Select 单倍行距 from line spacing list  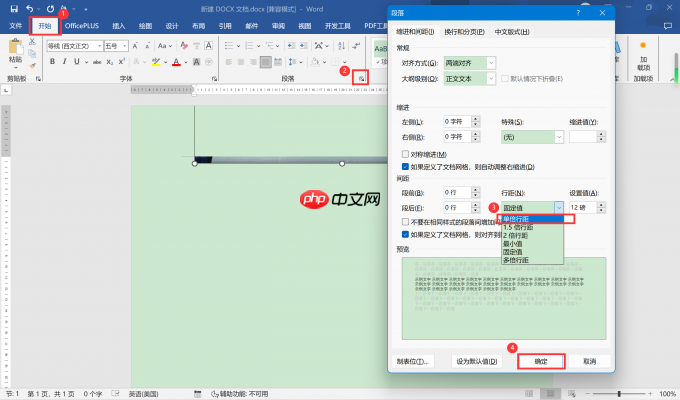[x=533, y=219]
